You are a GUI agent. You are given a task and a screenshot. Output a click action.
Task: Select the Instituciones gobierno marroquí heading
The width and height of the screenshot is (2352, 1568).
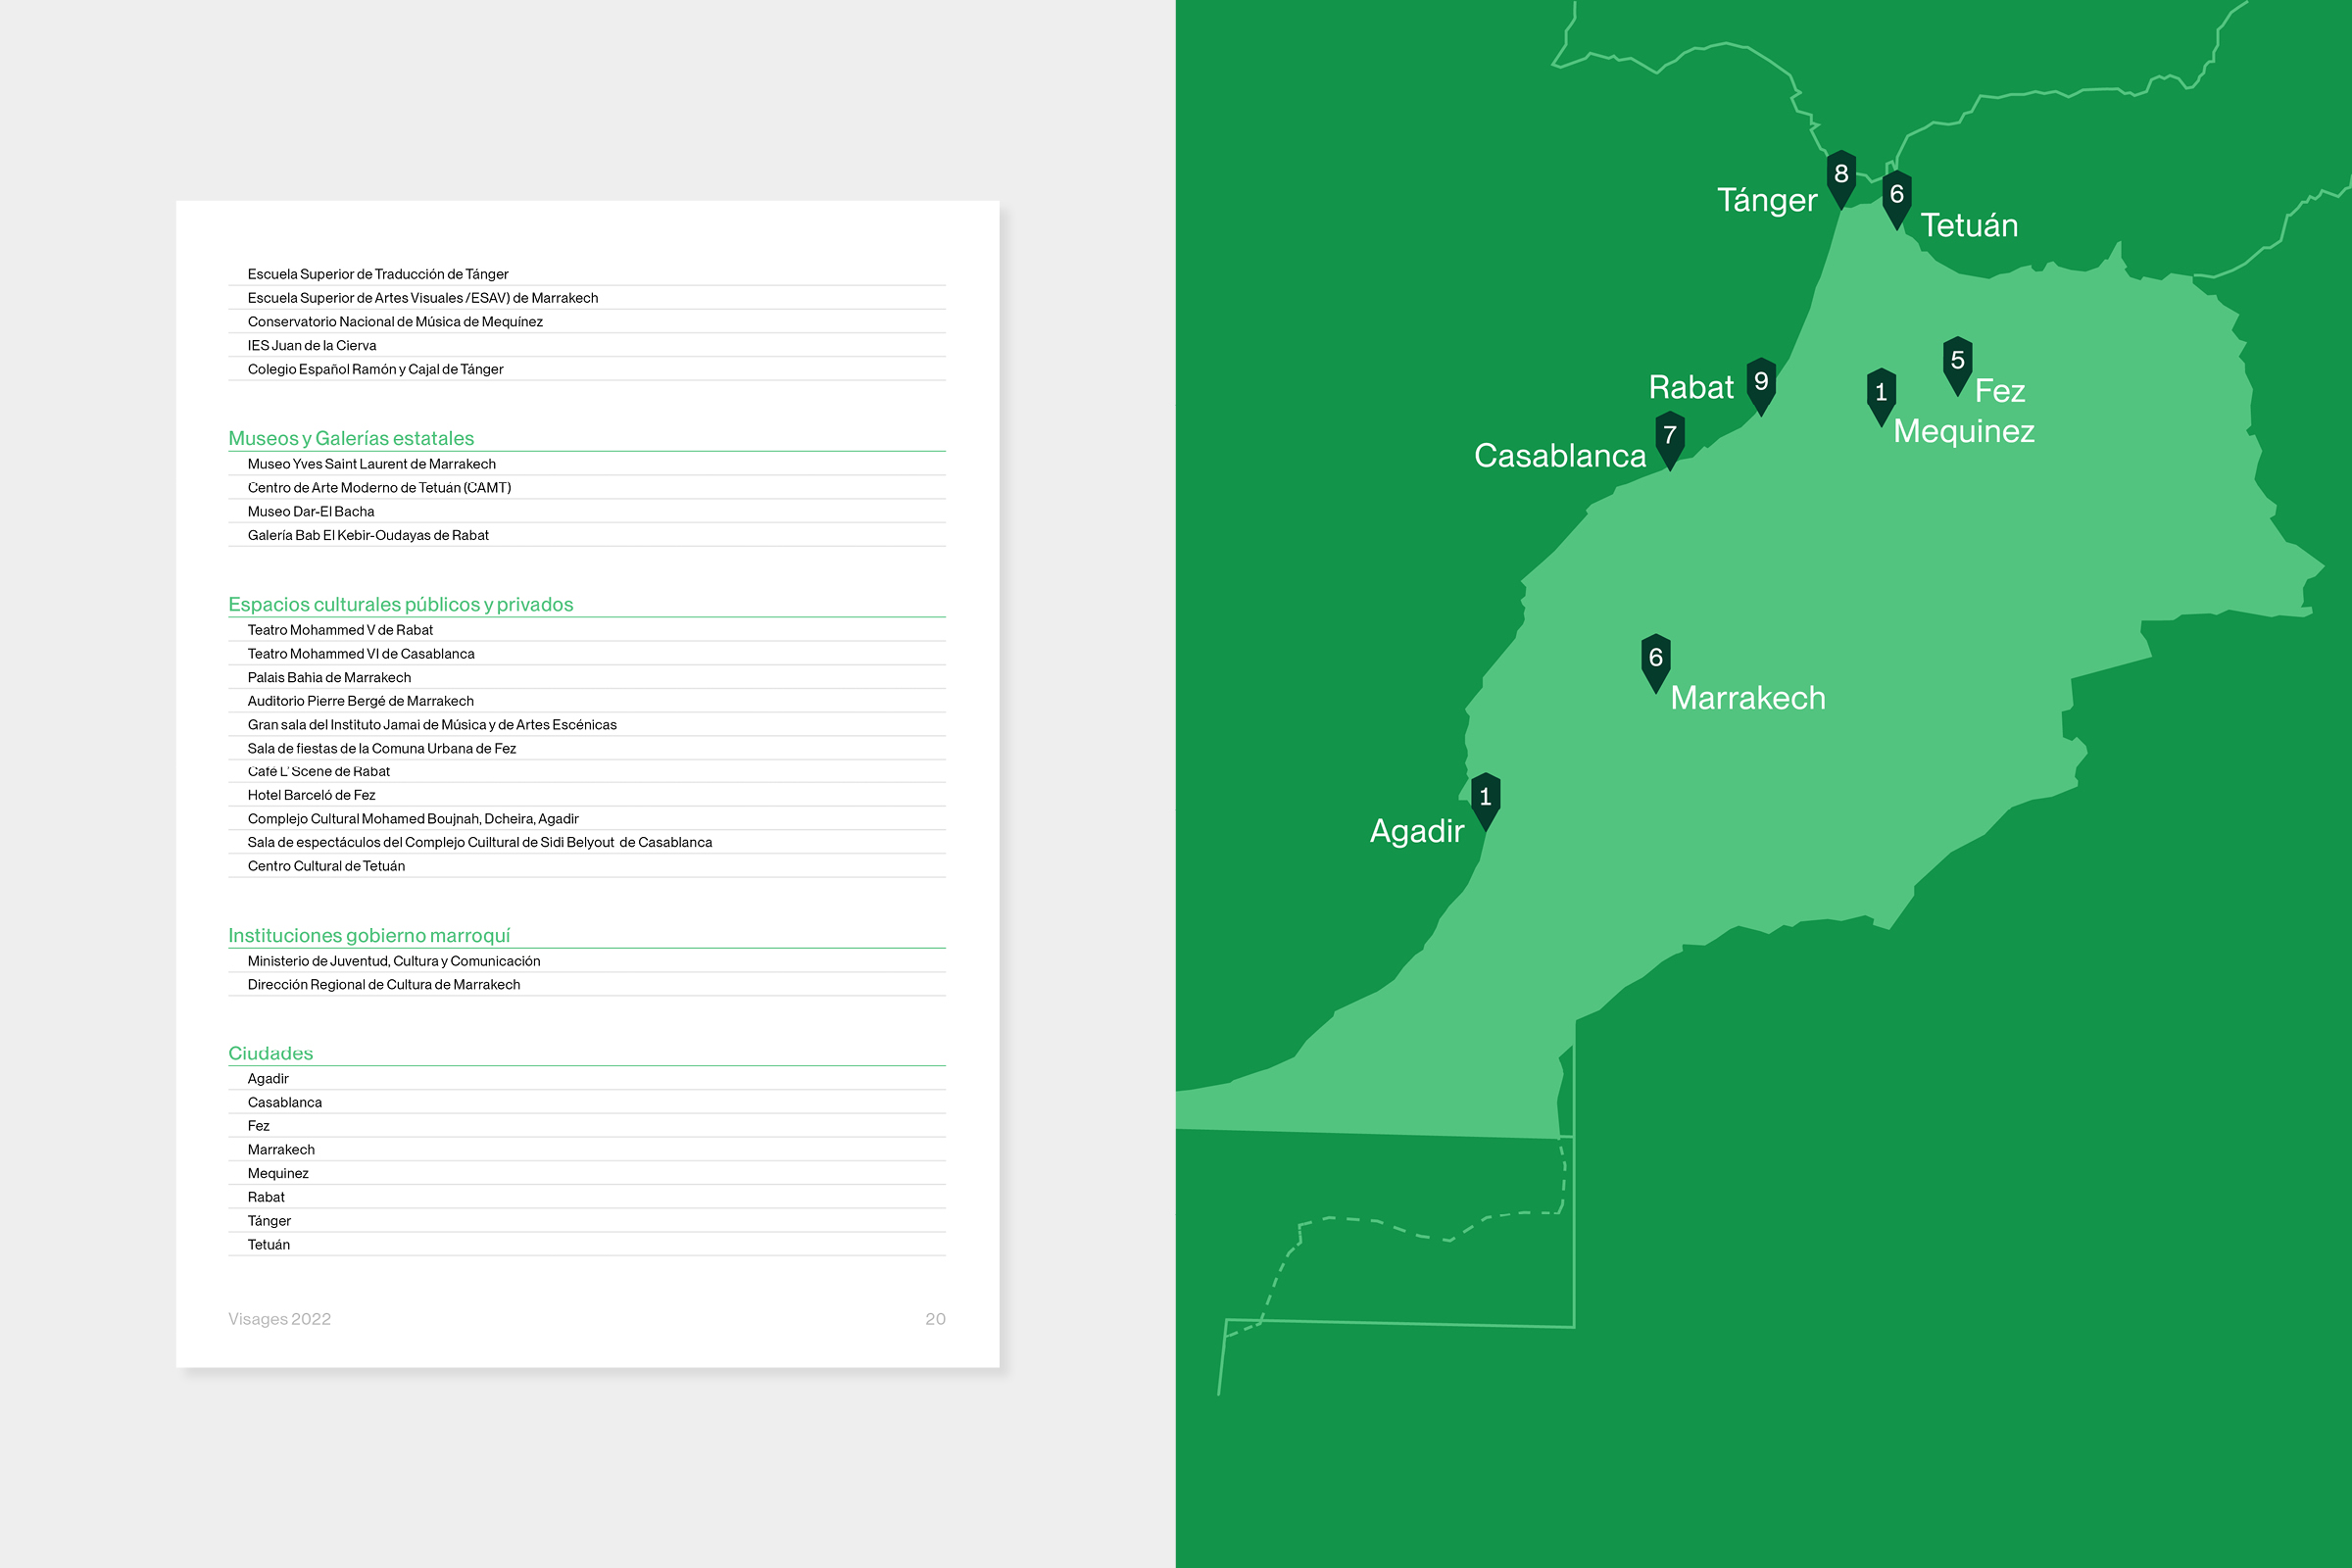point(369,935)
